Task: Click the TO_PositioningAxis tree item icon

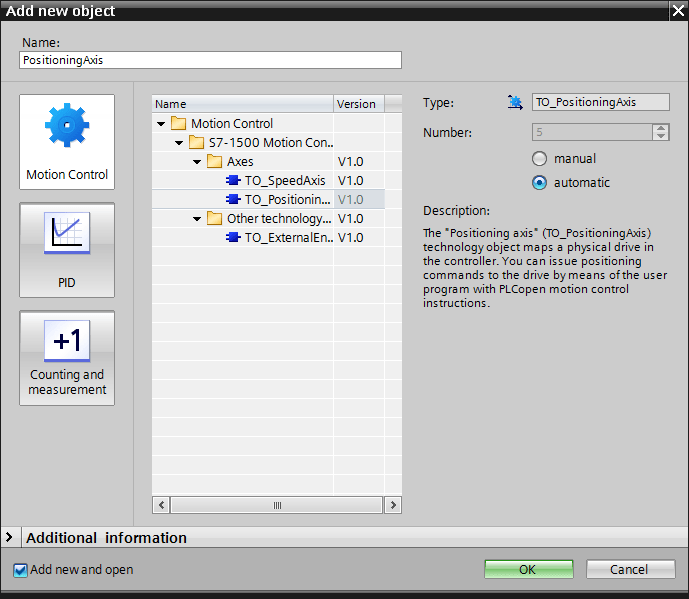Action: [233, 200]
